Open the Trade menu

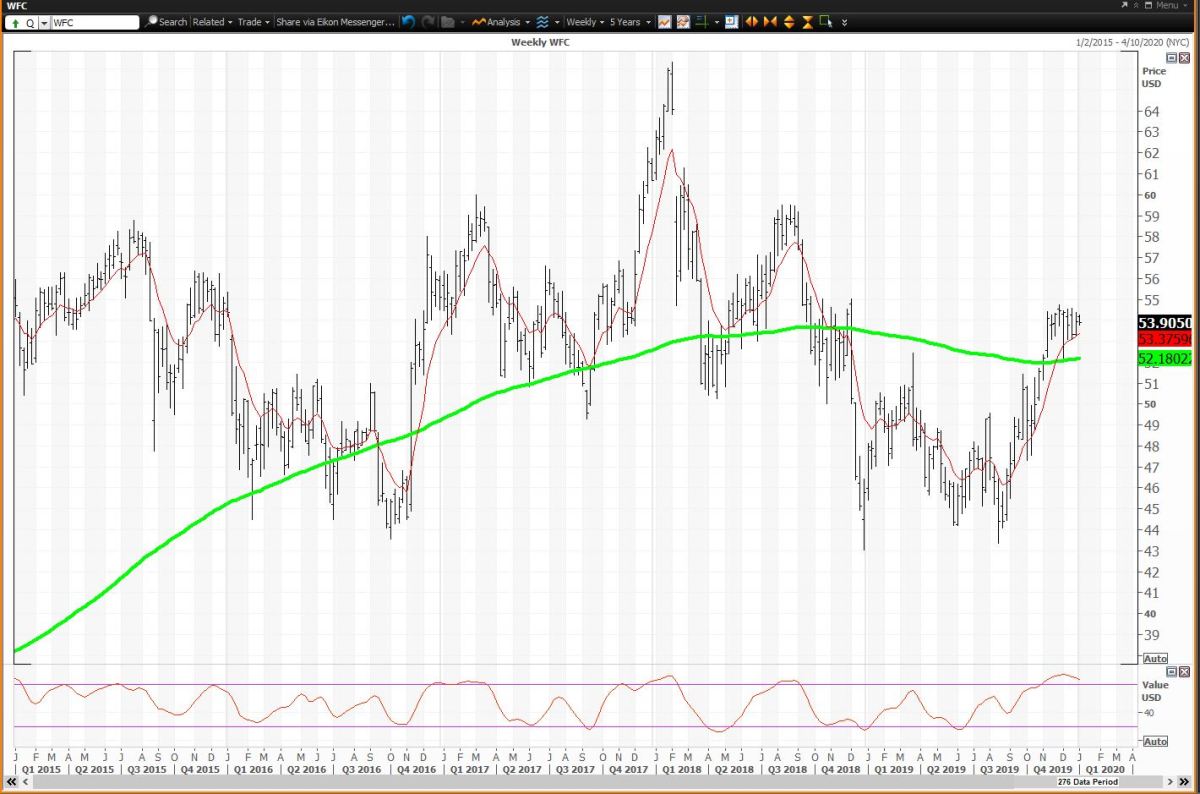point(253,22)
